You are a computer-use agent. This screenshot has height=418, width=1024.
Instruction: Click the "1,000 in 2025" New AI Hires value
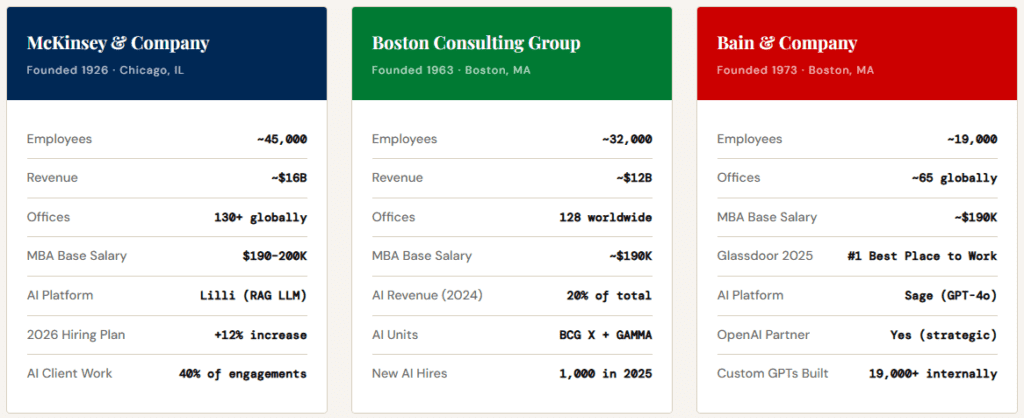[x=605, y=373]
